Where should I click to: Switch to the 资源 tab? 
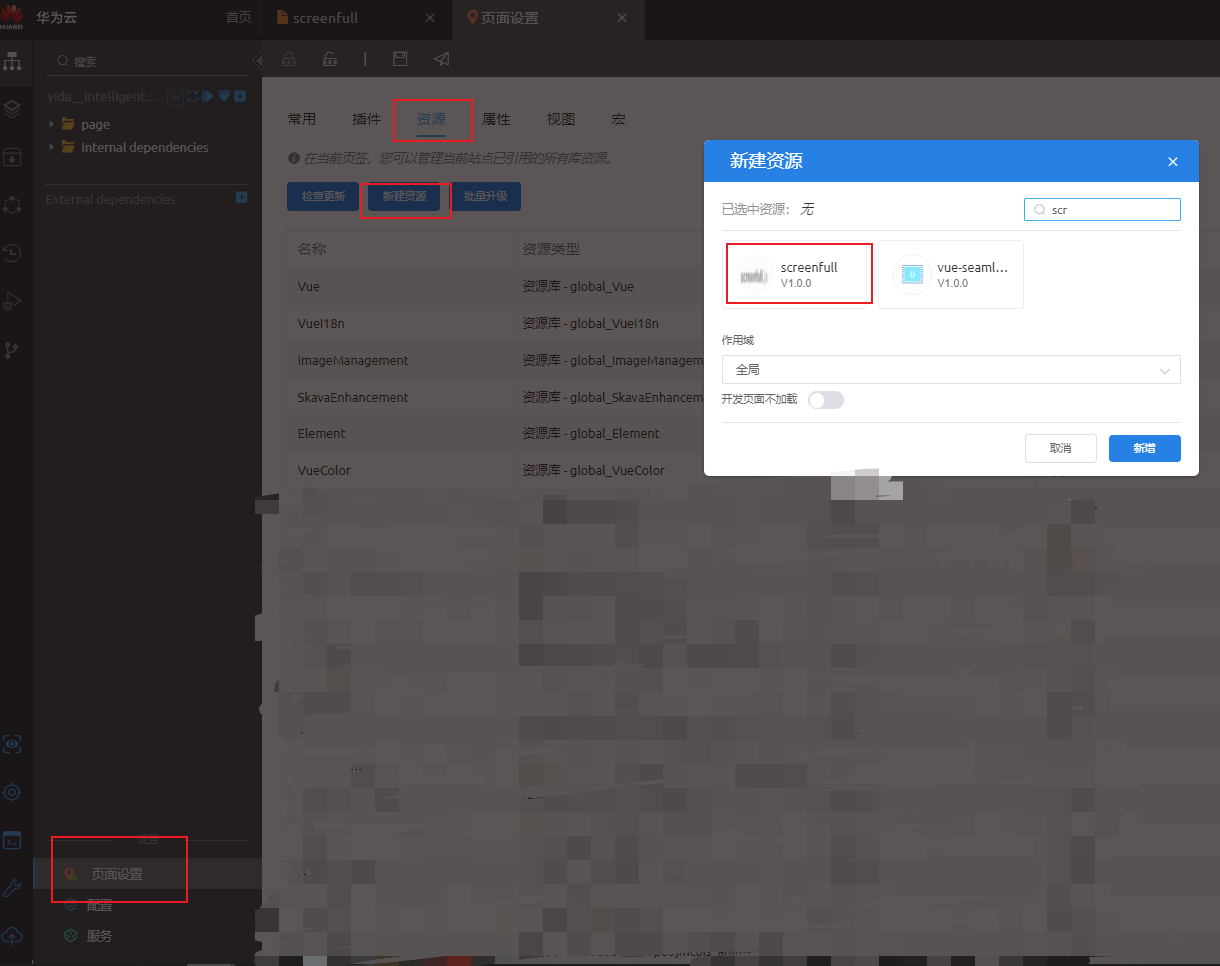point(431,119)
